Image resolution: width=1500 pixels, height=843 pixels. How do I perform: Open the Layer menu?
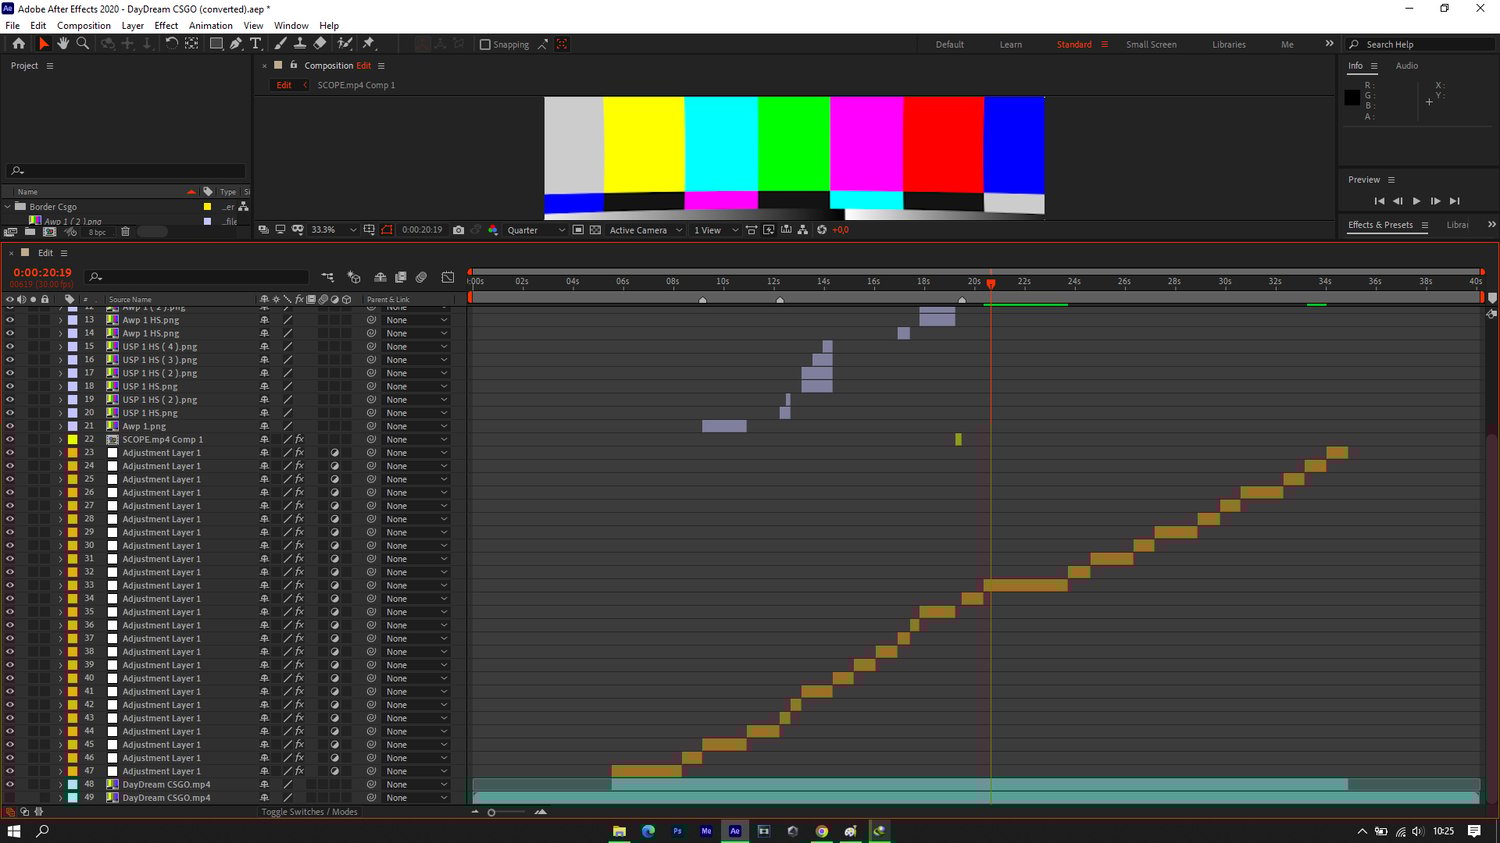[x=133, y=26]
